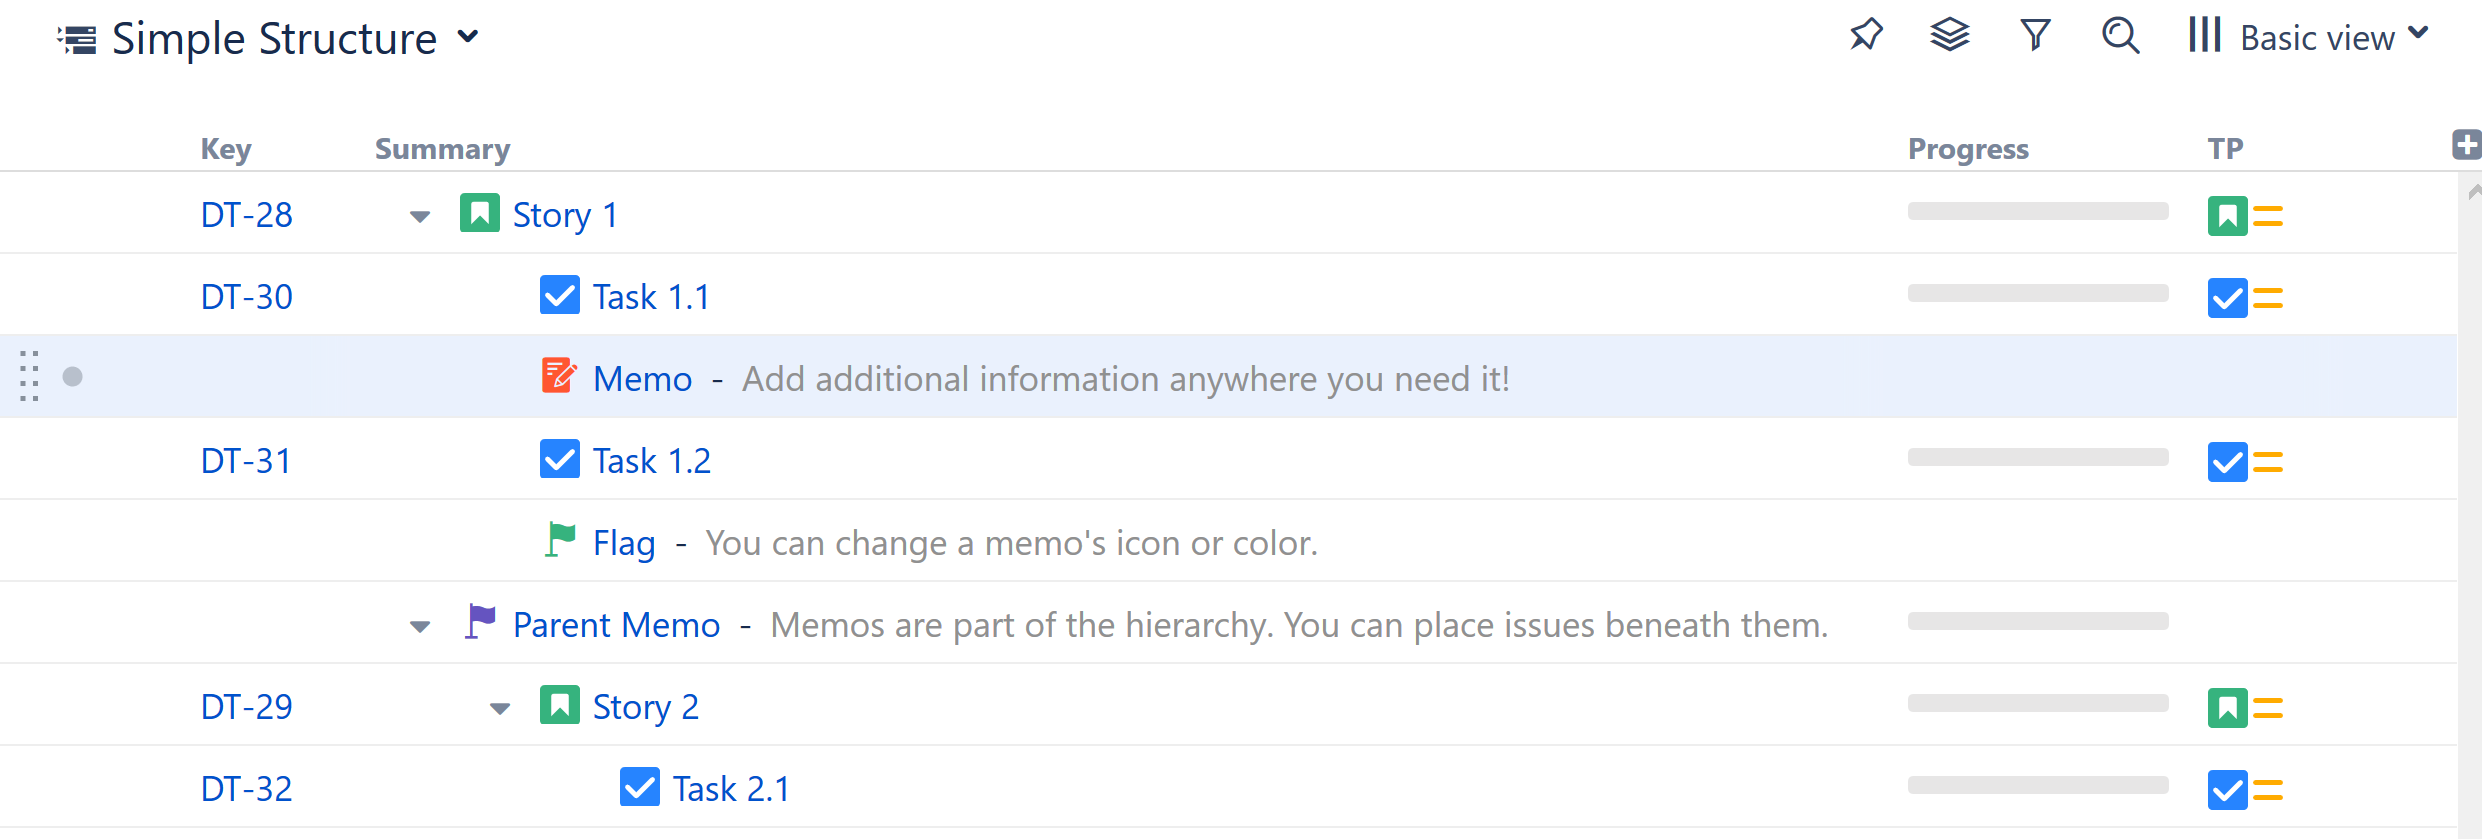Viewport: 2482px width, 839px height.
Task: Click the Task 1.2 progress bar
Action: click(x=2037, y=458)
